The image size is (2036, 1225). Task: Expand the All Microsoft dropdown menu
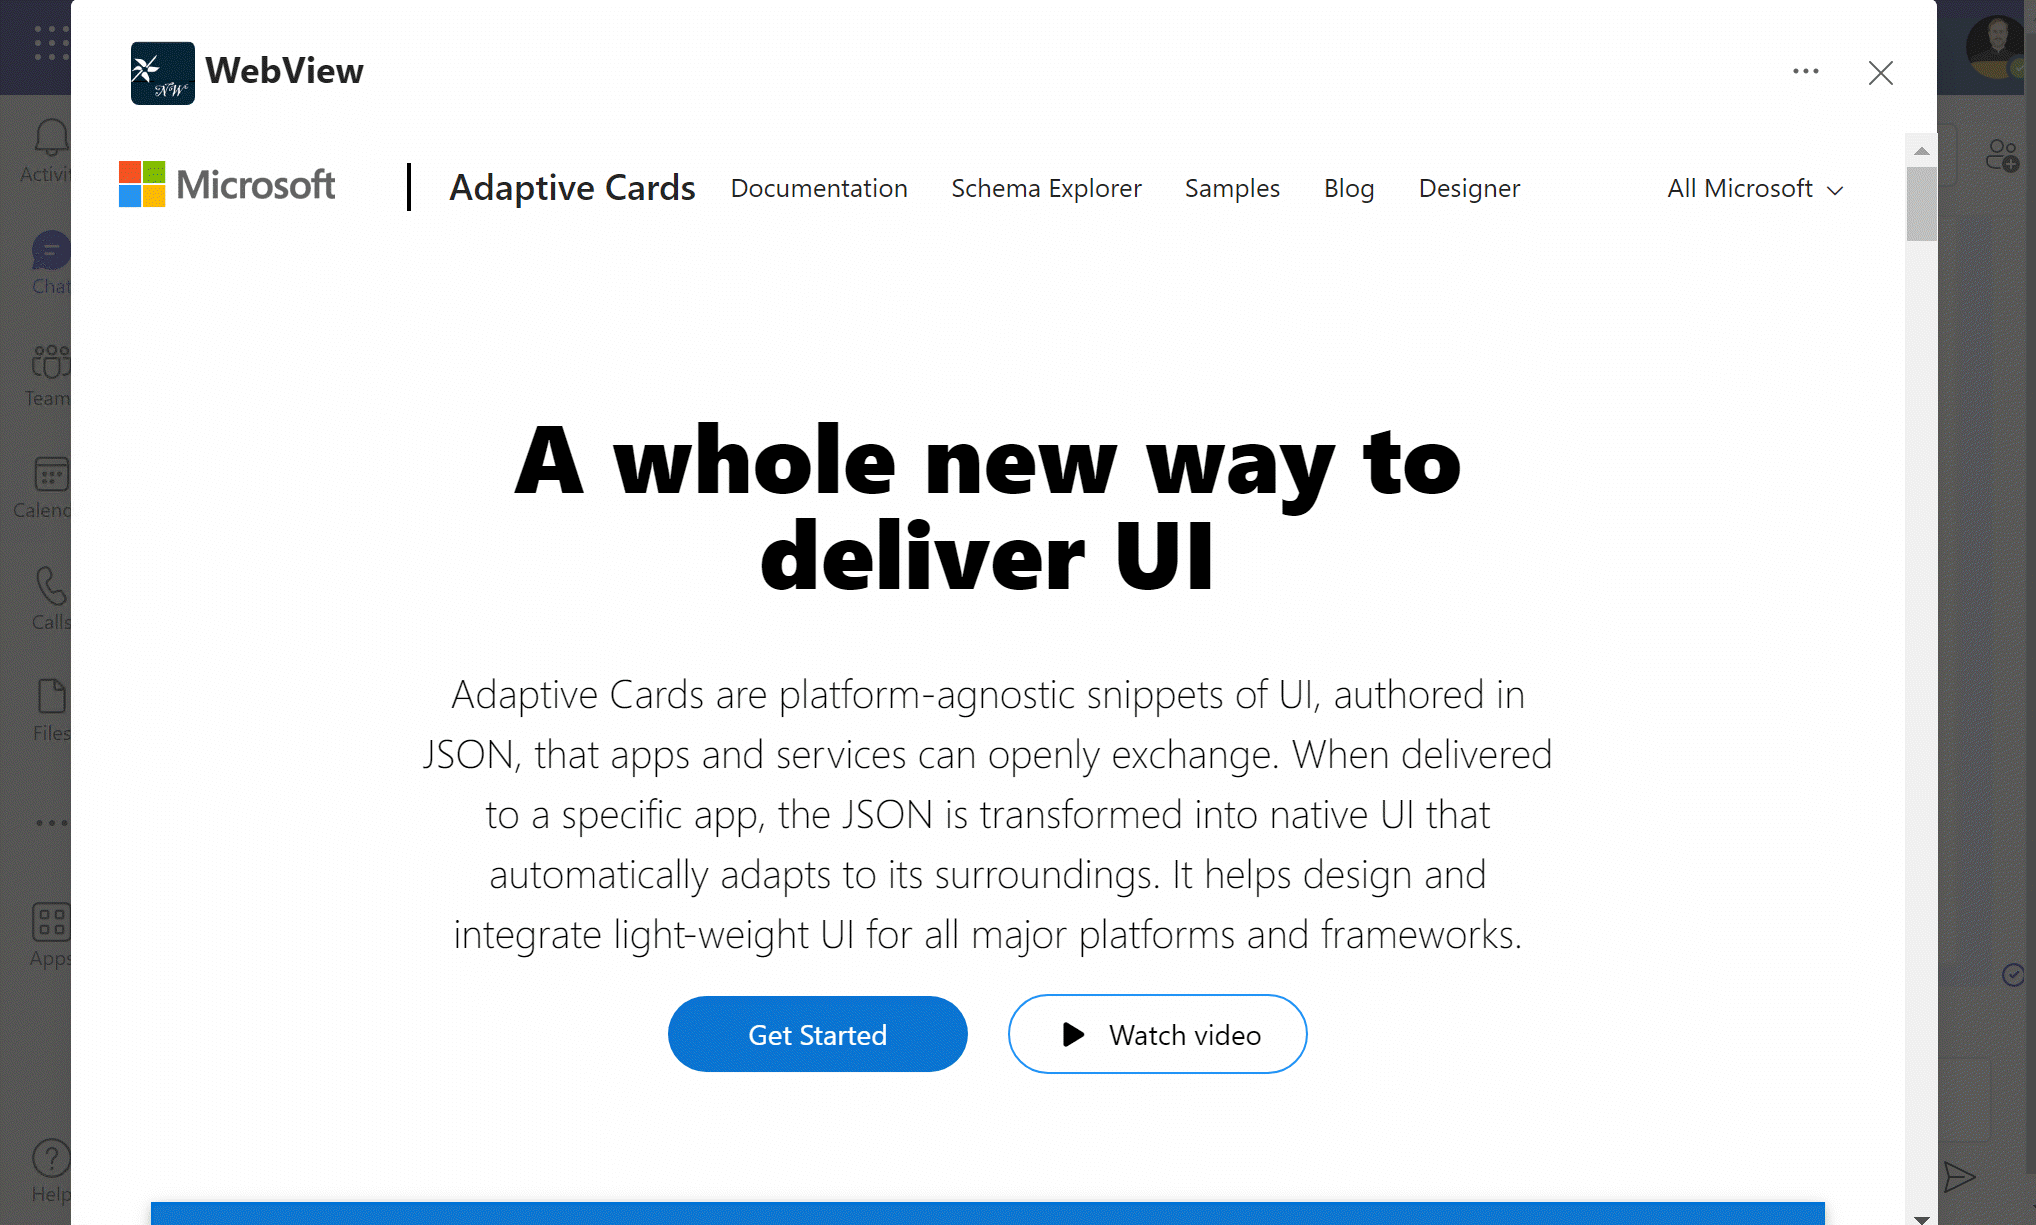[x=1752, y=188]
